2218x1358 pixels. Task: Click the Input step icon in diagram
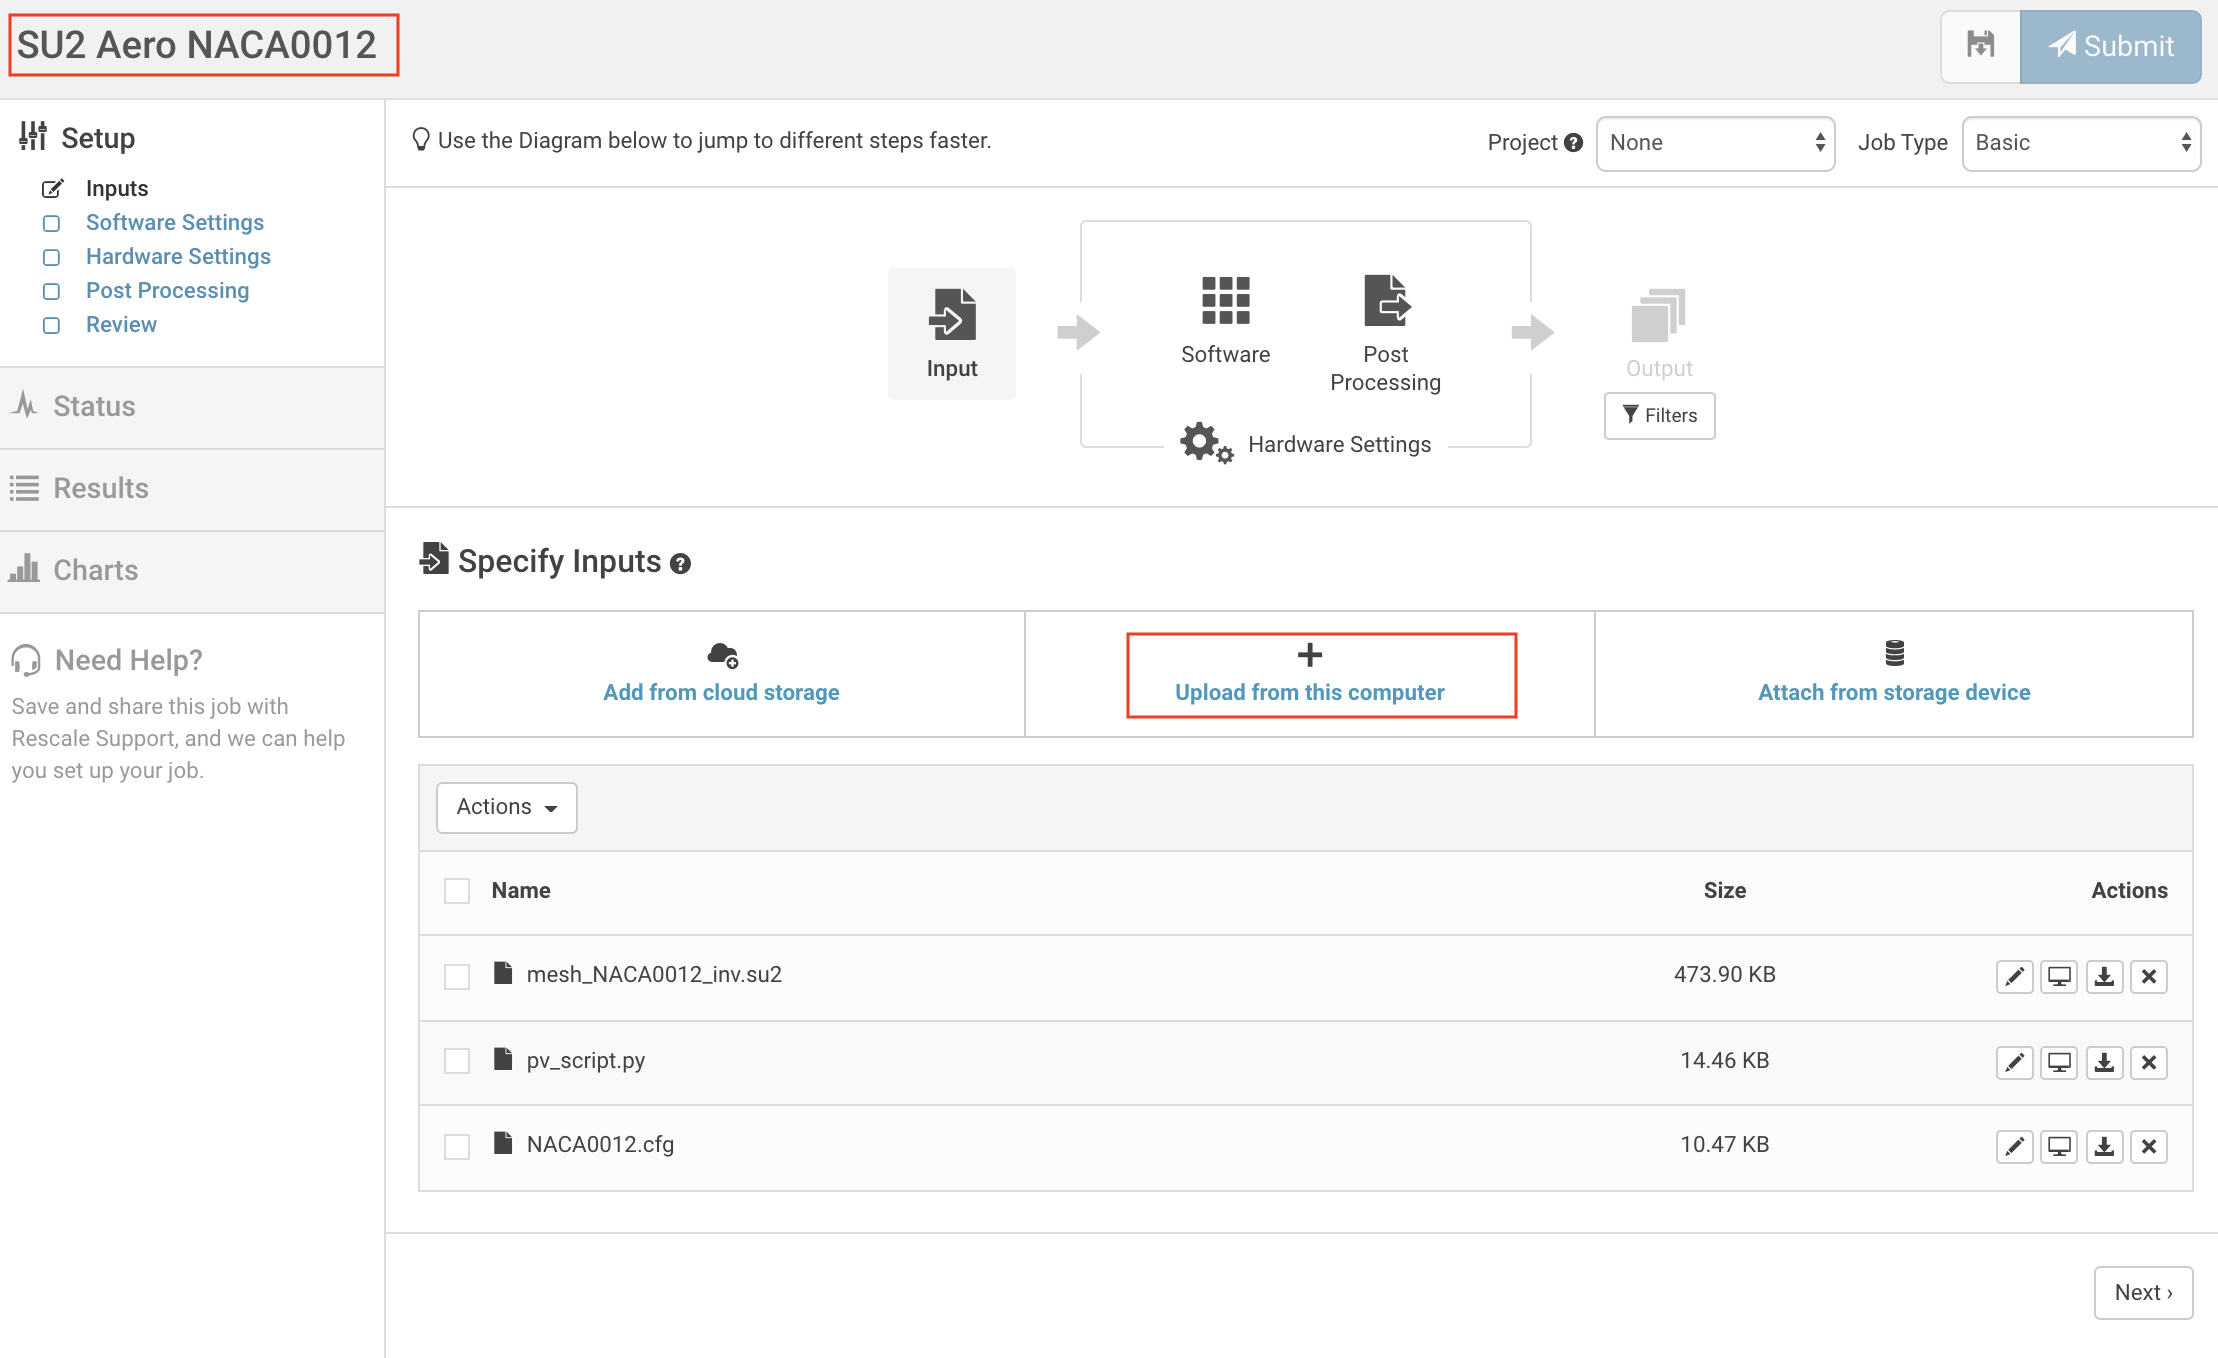click(951, 315)
